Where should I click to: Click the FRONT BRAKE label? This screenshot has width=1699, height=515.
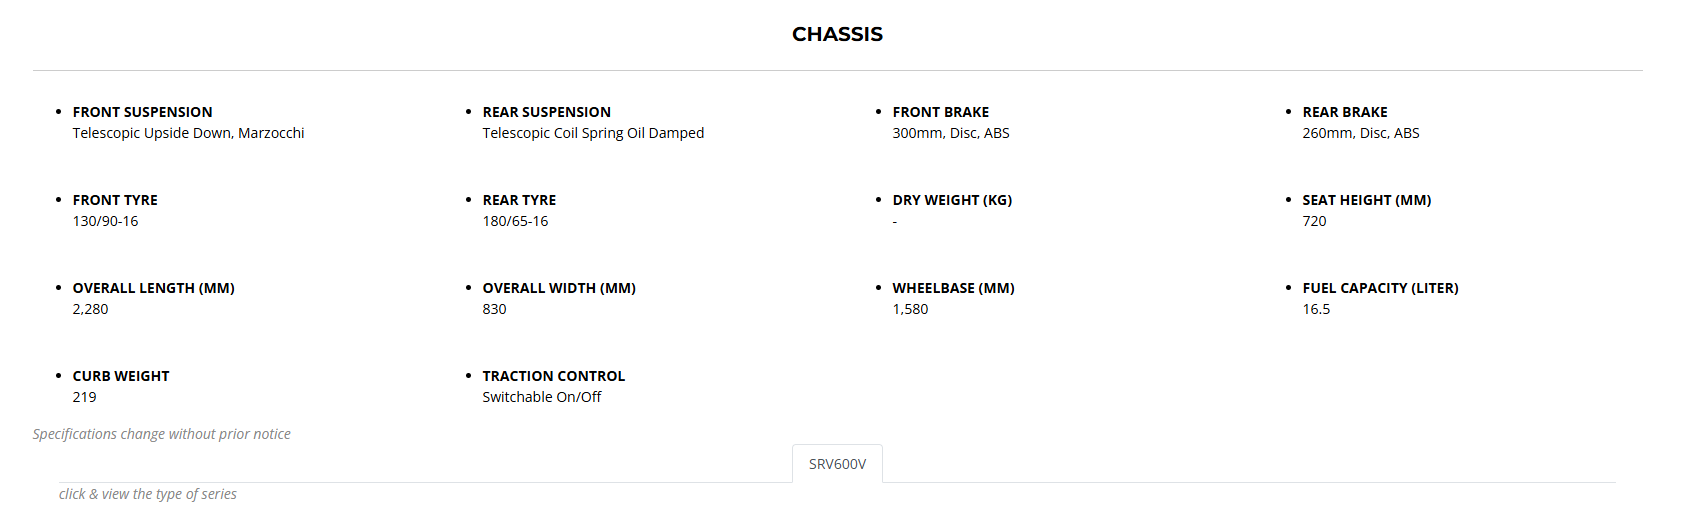pos(940,112)
